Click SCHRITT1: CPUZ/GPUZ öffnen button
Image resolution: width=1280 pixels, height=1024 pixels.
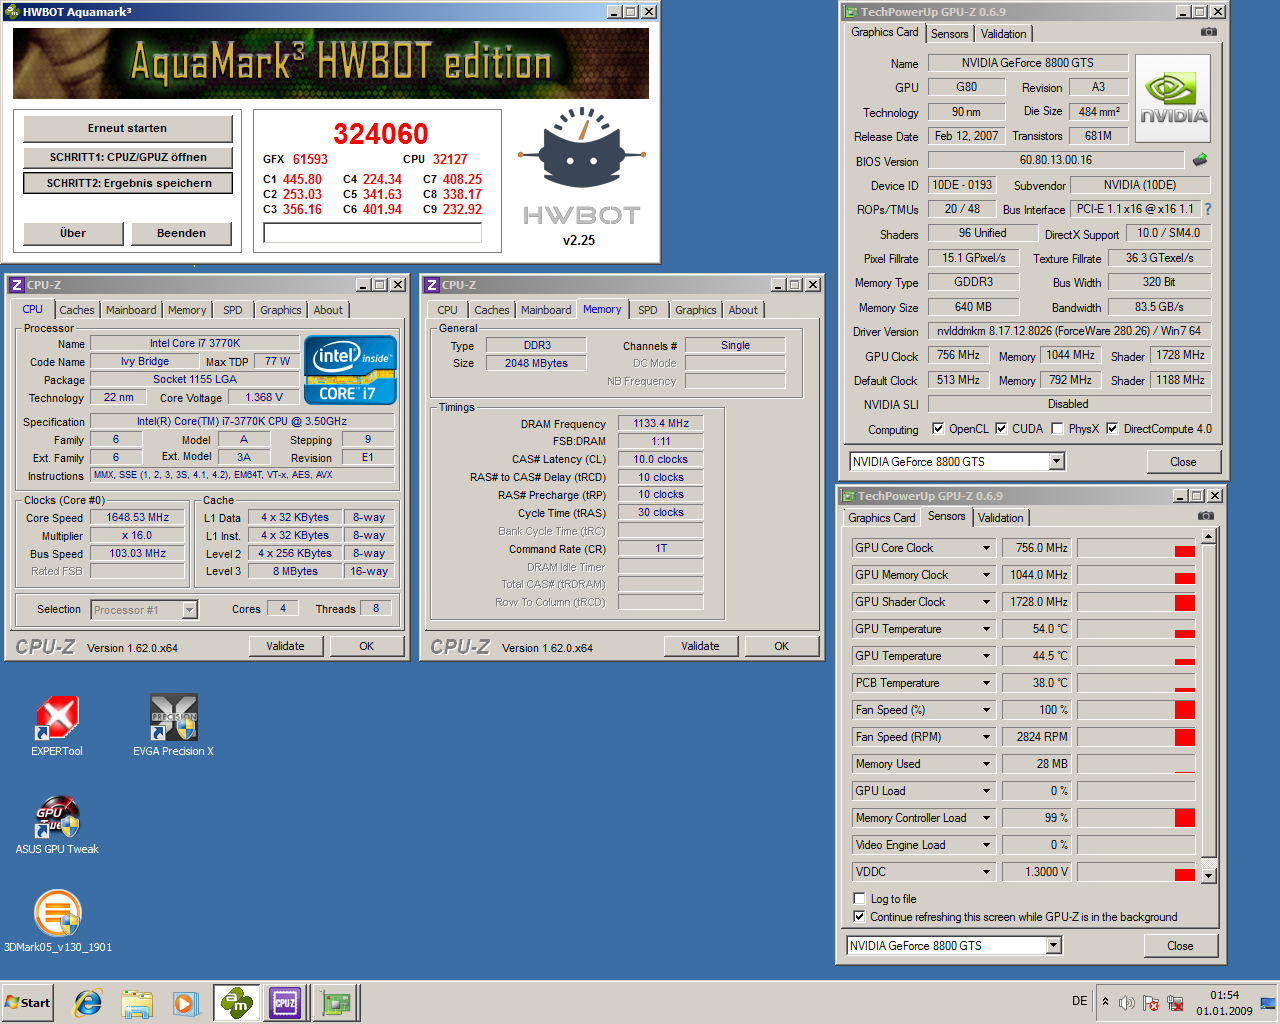coord(128,157)
